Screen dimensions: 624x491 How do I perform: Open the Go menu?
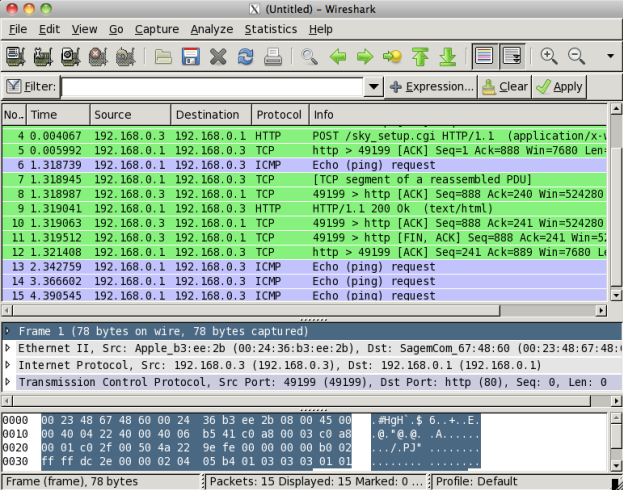116,29
